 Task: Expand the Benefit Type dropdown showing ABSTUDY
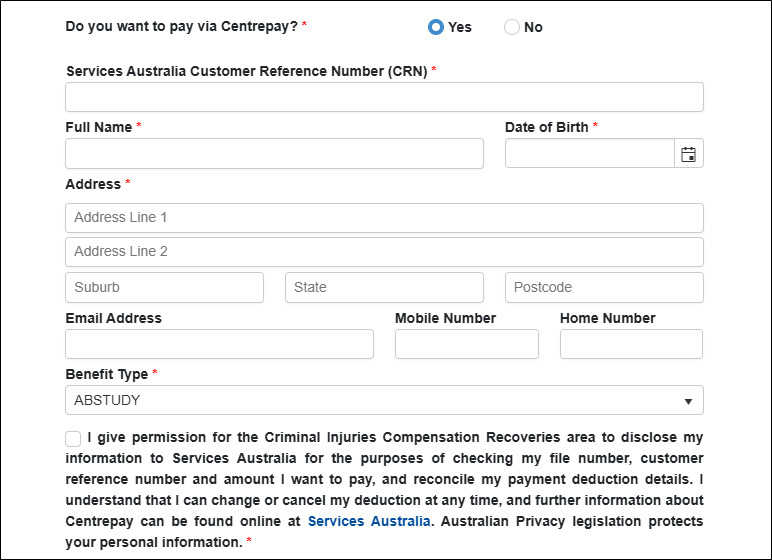click(384, 400)
